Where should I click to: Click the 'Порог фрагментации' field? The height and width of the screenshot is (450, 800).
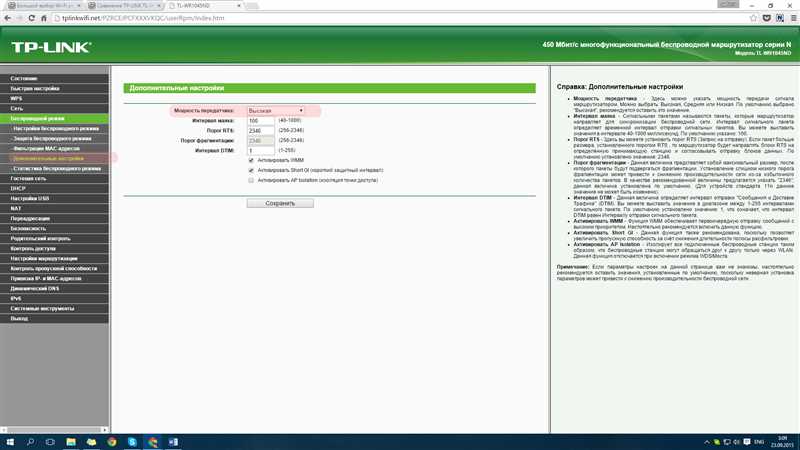point(261,141)
